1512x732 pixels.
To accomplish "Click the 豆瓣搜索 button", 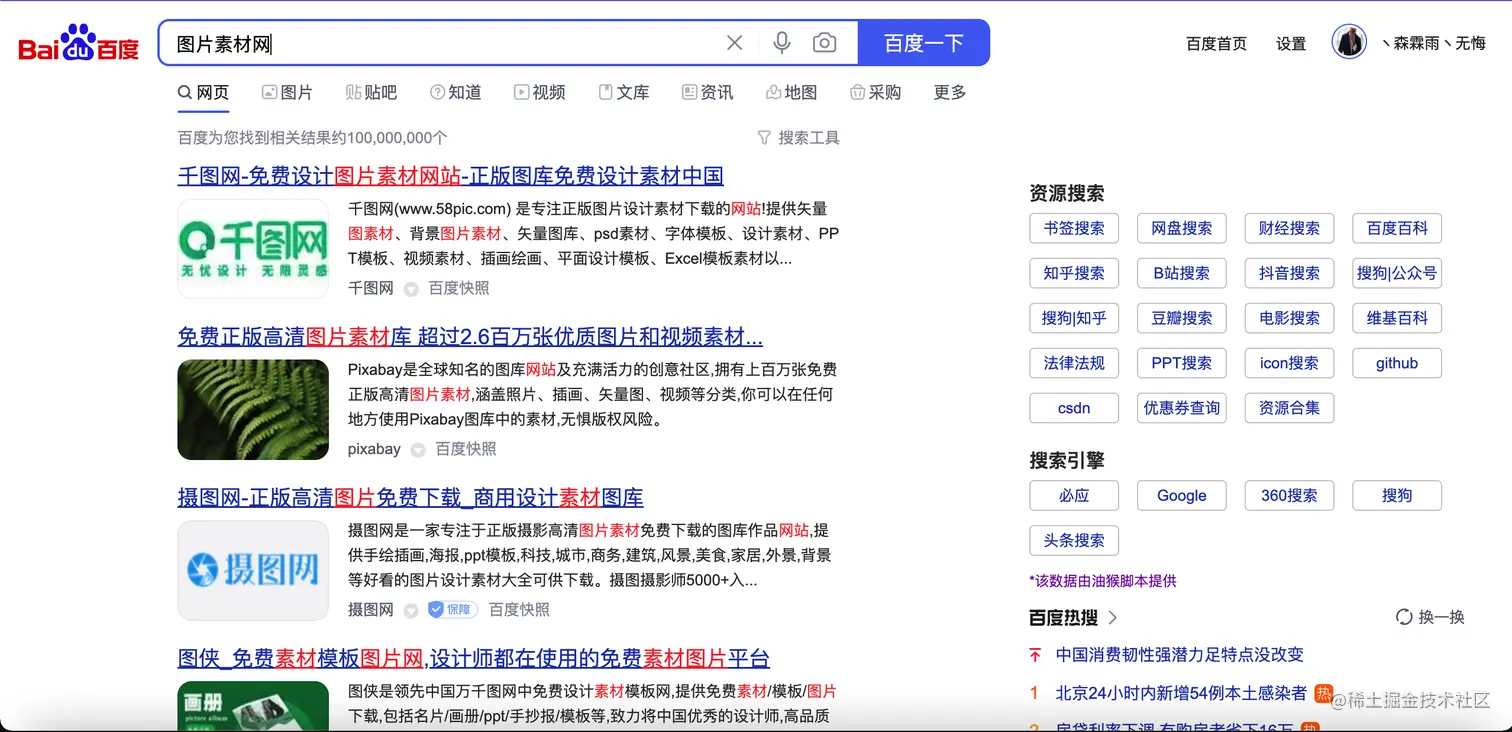I will click(x=1182, y=318).
